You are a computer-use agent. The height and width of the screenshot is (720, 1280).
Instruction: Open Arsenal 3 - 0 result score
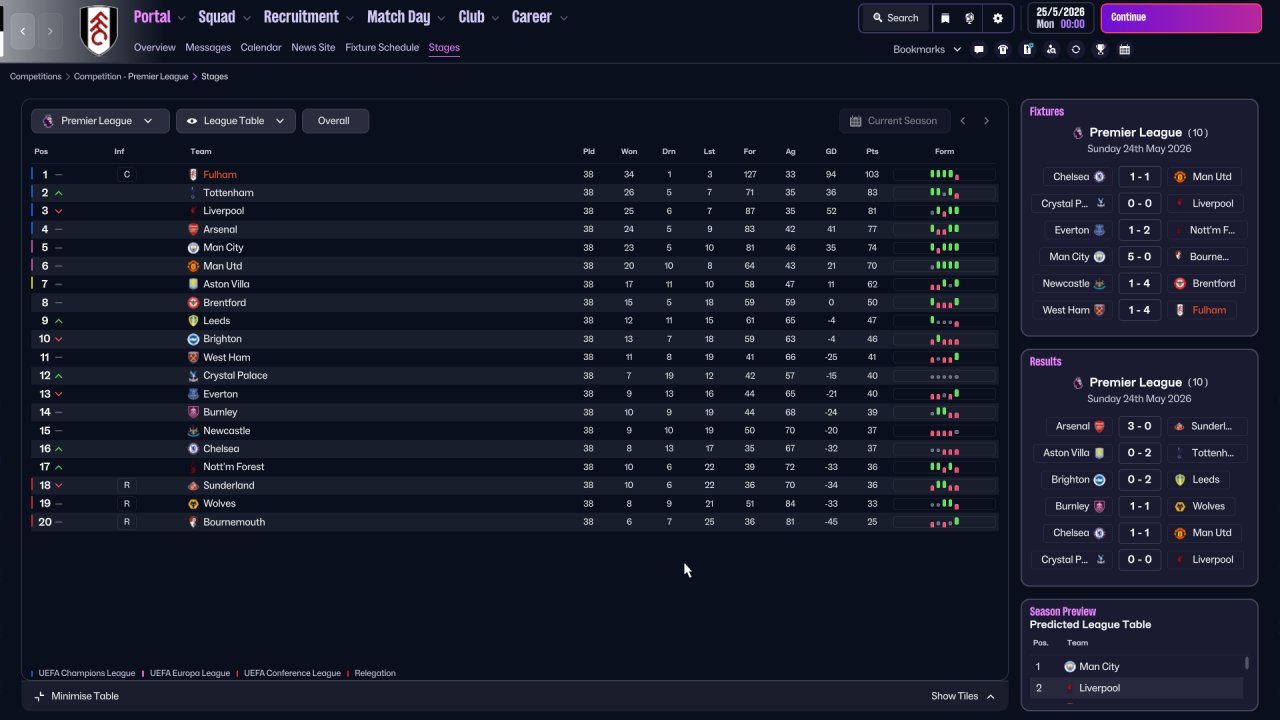pyautogui.click(x=1139, y=426)
